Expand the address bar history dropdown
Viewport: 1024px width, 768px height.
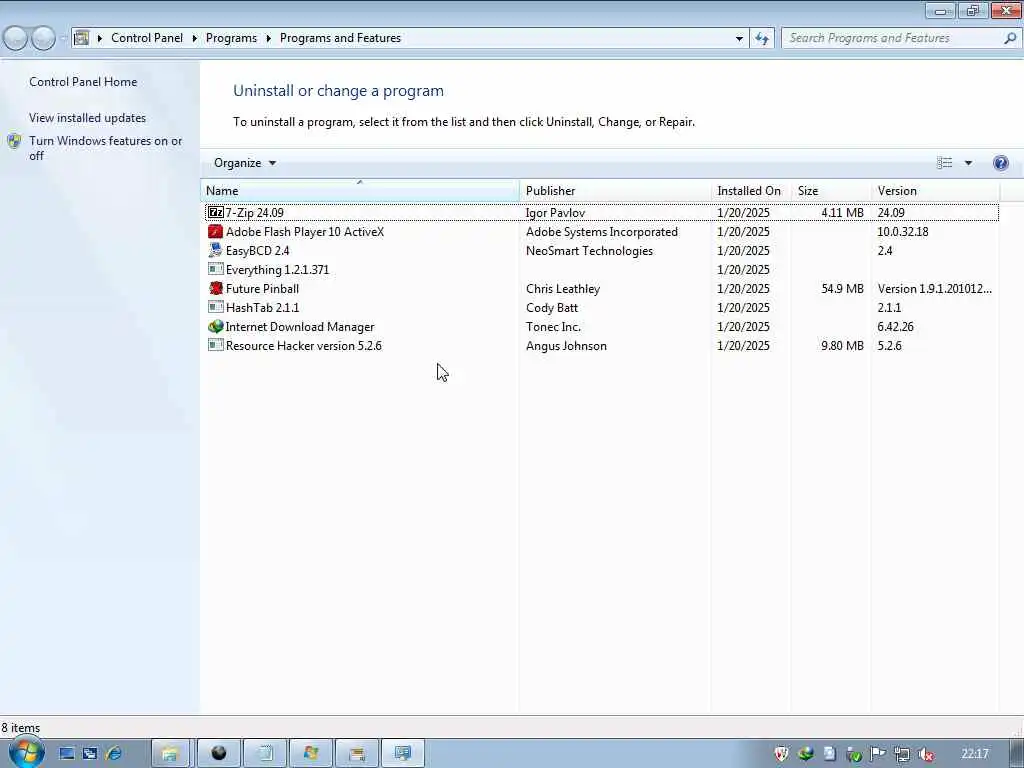(x=739, y=39)
